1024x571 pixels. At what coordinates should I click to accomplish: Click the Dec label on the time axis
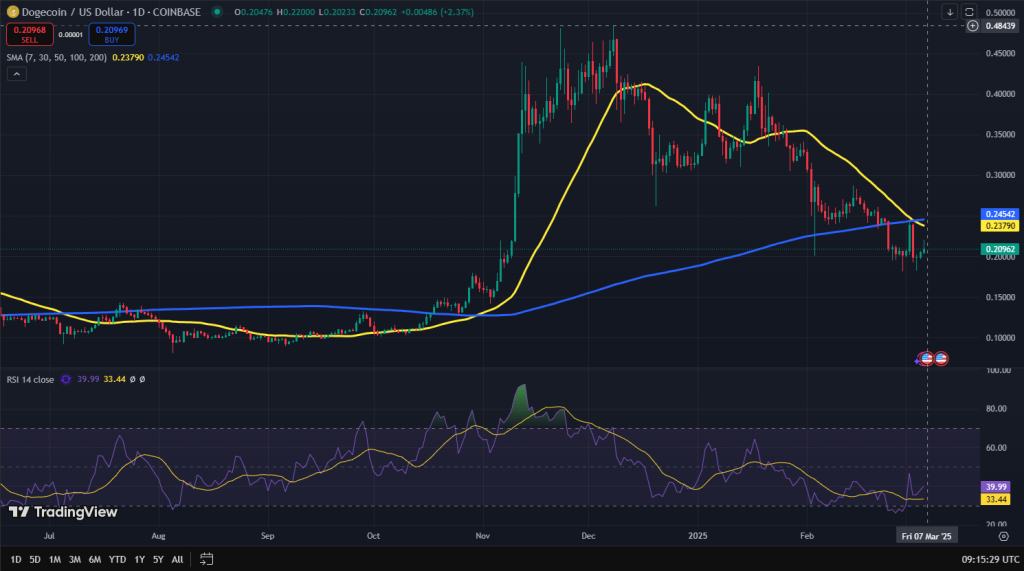point(588,536)
